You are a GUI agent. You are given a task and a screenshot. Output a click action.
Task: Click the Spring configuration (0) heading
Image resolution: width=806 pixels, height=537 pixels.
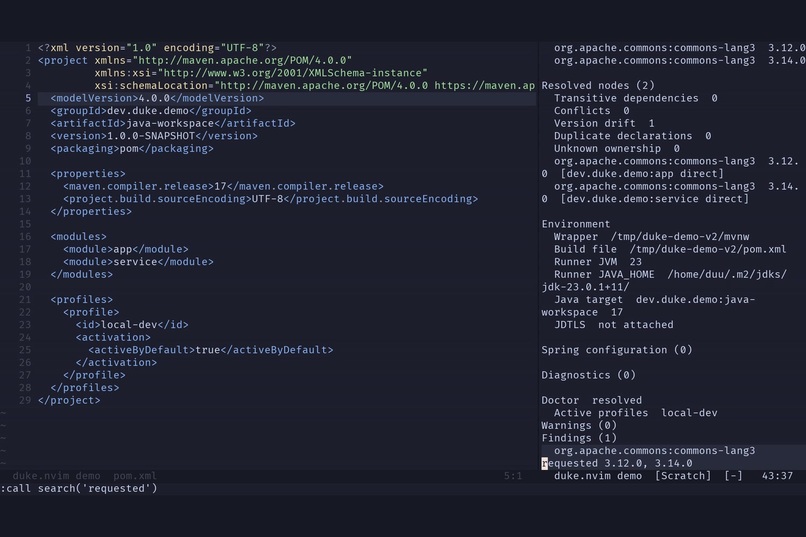coord(617,350)
